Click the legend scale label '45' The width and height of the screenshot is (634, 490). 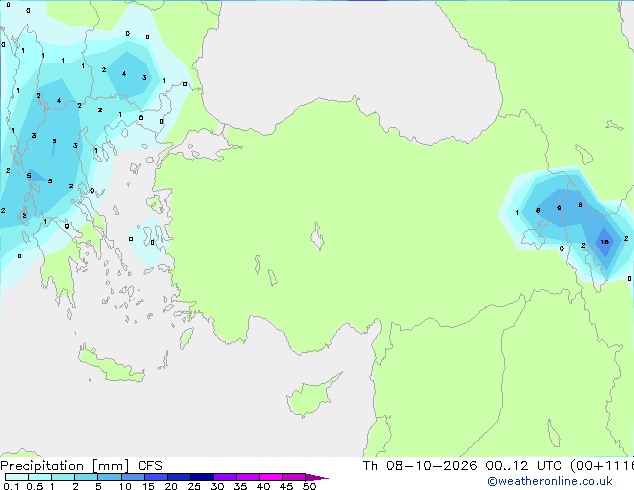click(286, 486)
